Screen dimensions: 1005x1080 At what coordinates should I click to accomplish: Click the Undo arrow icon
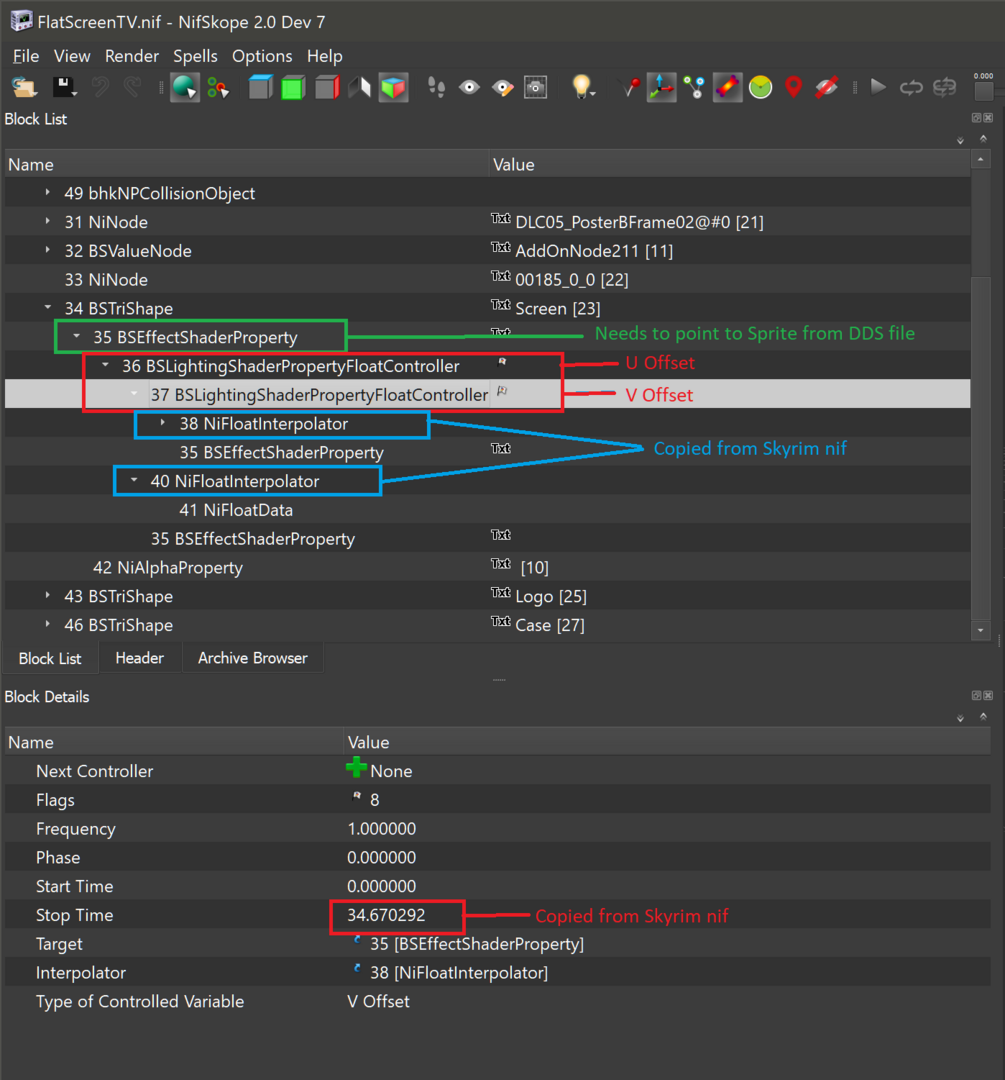(x=101, y=87)
